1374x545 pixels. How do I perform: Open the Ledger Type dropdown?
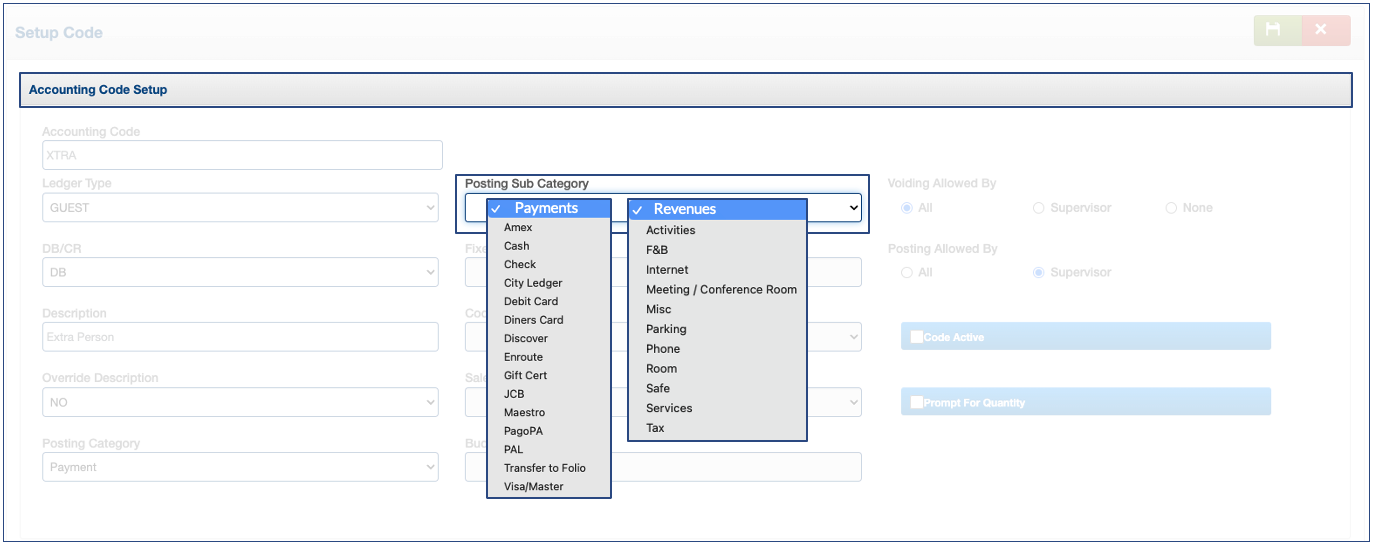[240, 208]
